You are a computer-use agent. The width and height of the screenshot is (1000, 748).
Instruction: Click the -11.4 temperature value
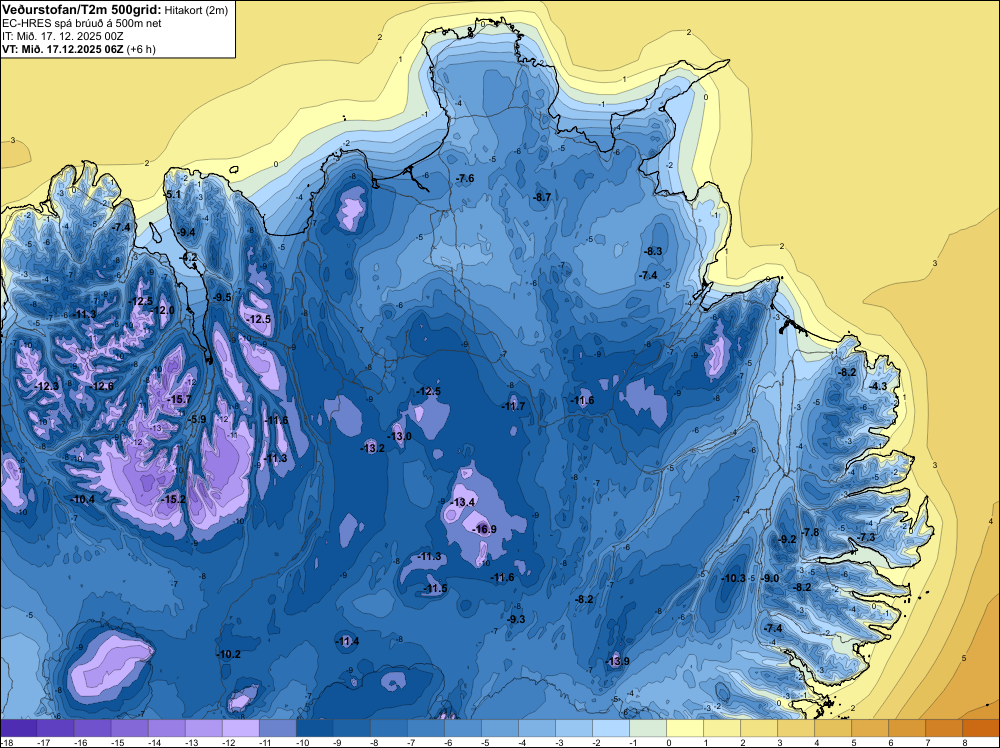[x=347, y=641]
